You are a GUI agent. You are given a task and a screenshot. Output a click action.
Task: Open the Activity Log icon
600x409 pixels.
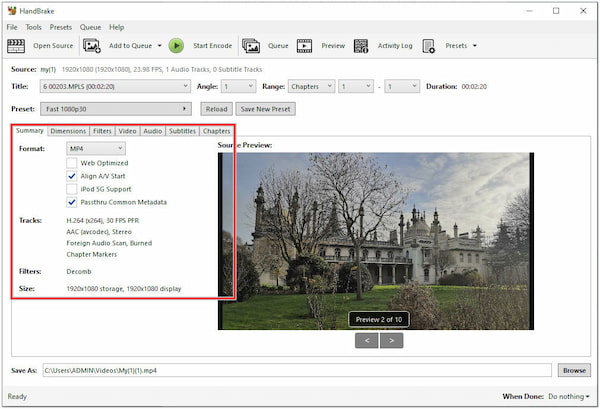click(x=361, y=45)
